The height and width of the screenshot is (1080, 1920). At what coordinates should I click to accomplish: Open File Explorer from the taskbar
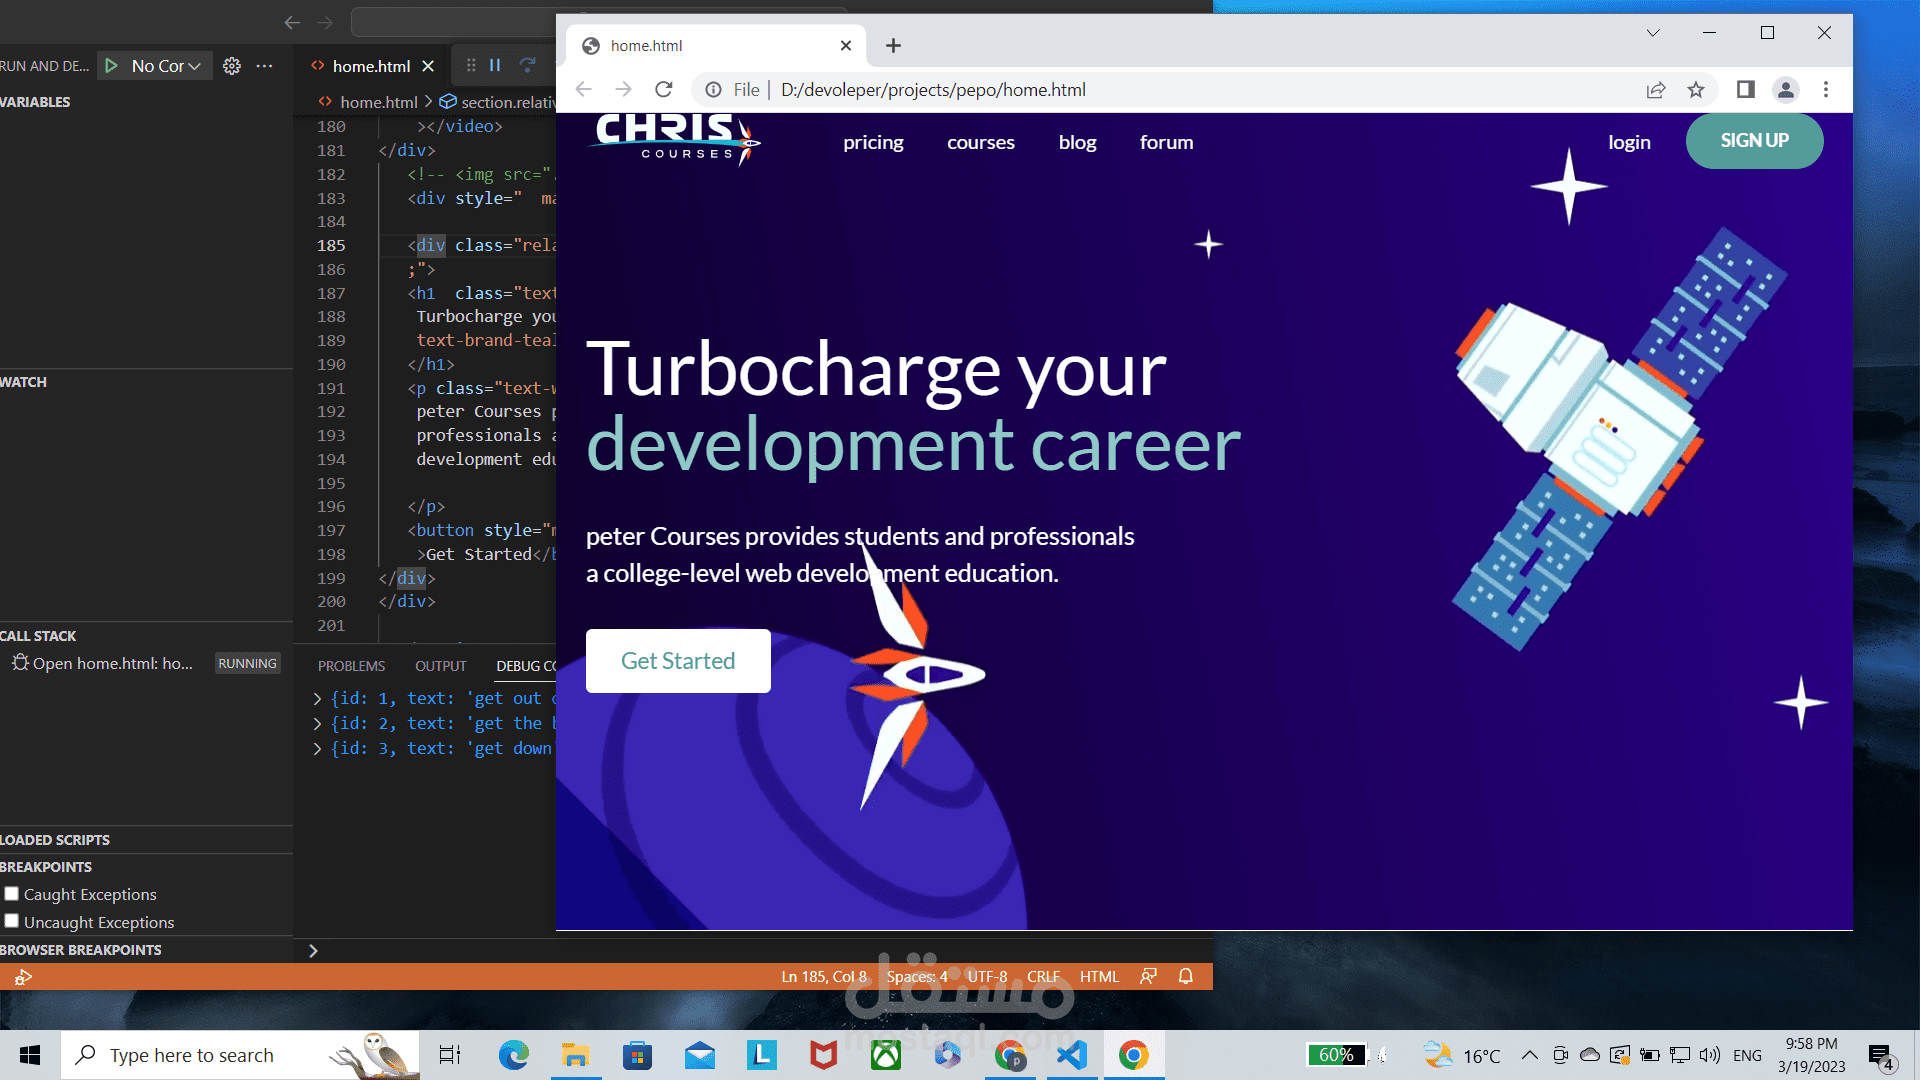(x=575, y=1055)
